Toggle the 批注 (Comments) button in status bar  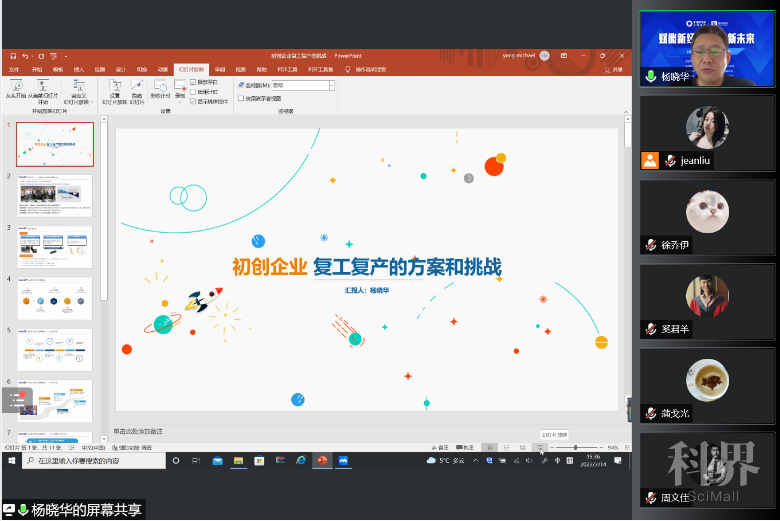coord(465,448)
